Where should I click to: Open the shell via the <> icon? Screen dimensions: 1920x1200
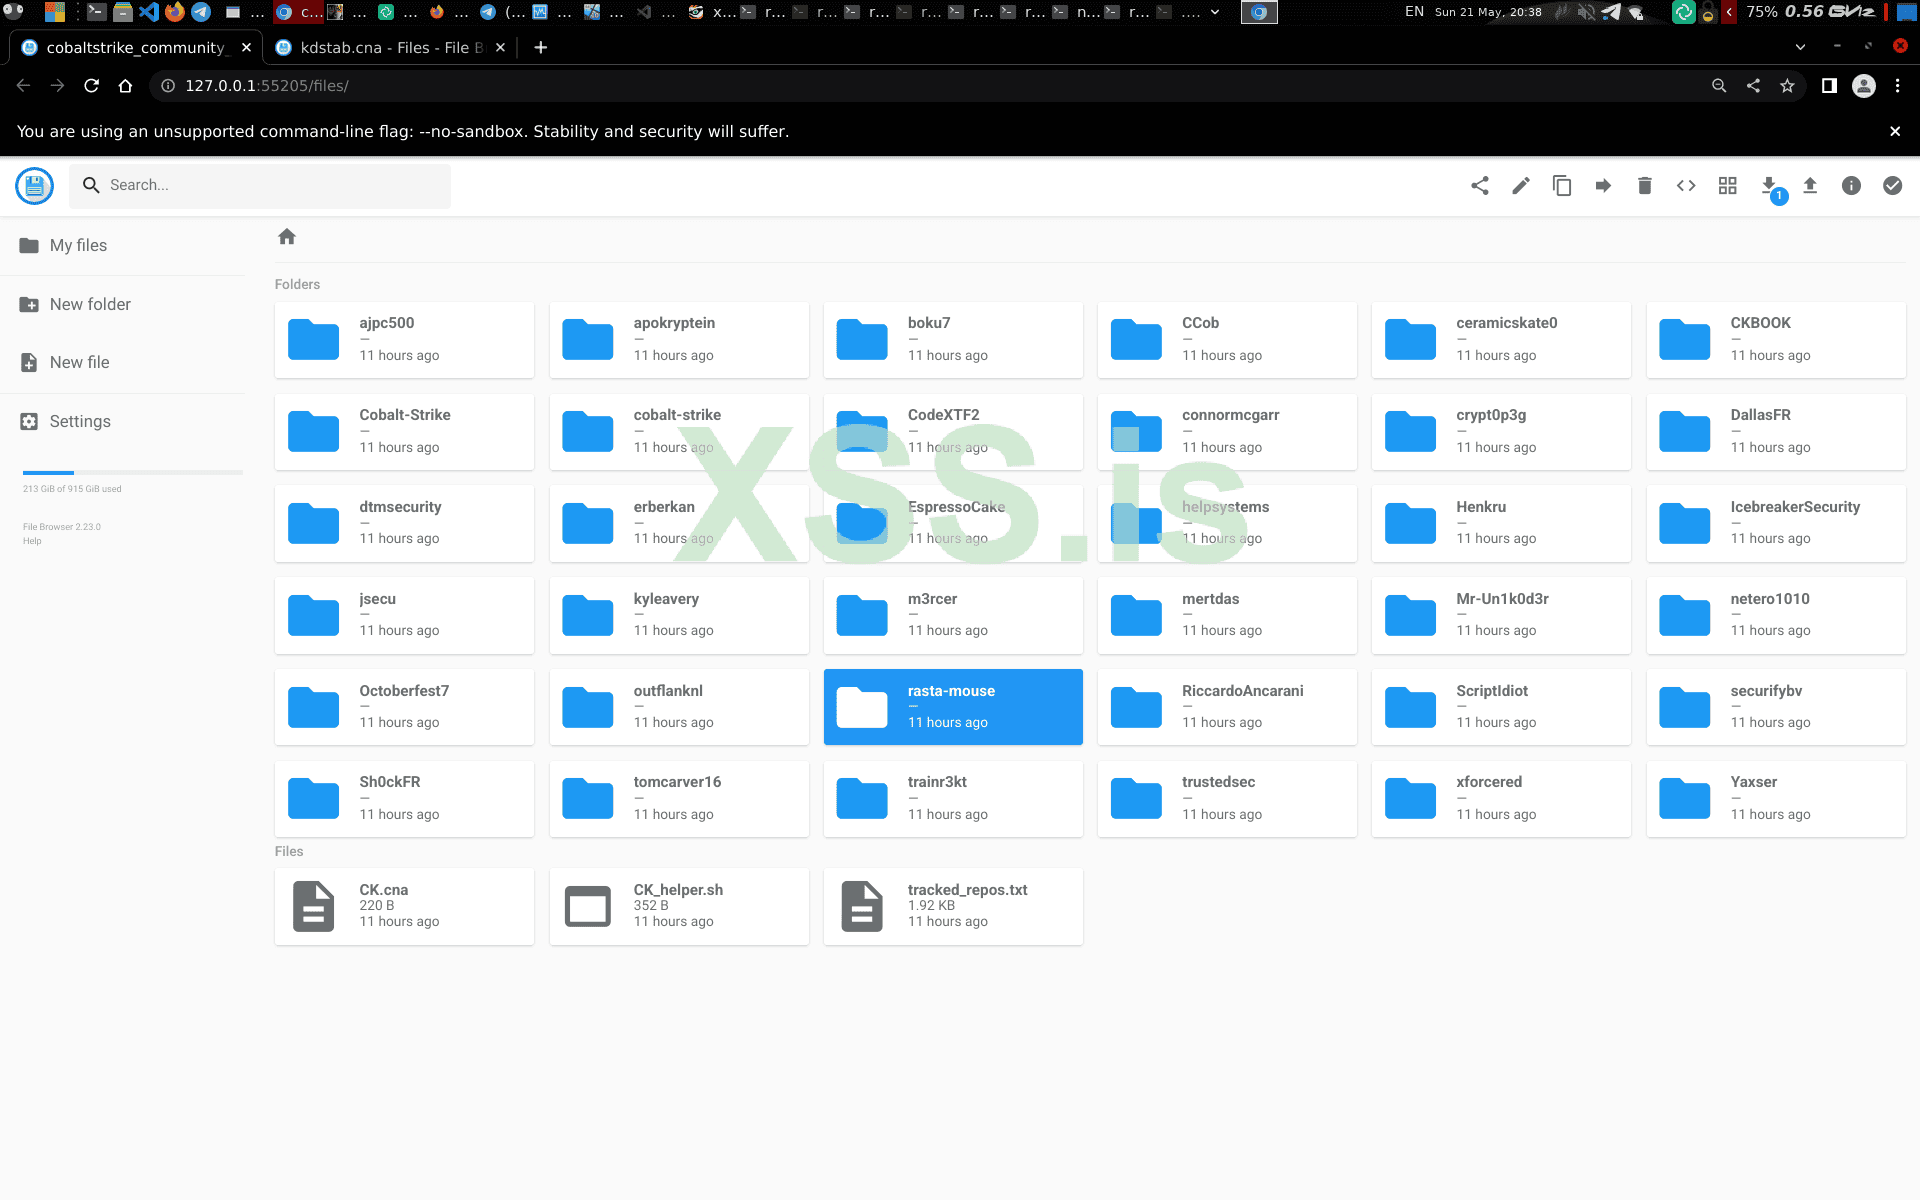click(1686, 185)
